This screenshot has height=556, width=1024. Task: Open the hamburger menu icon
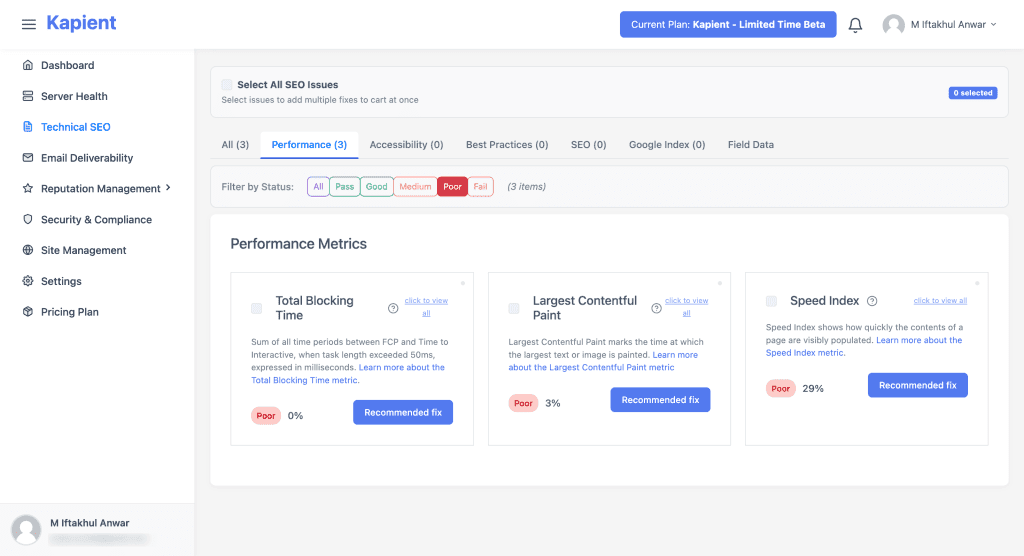click(x=29, y=24)
